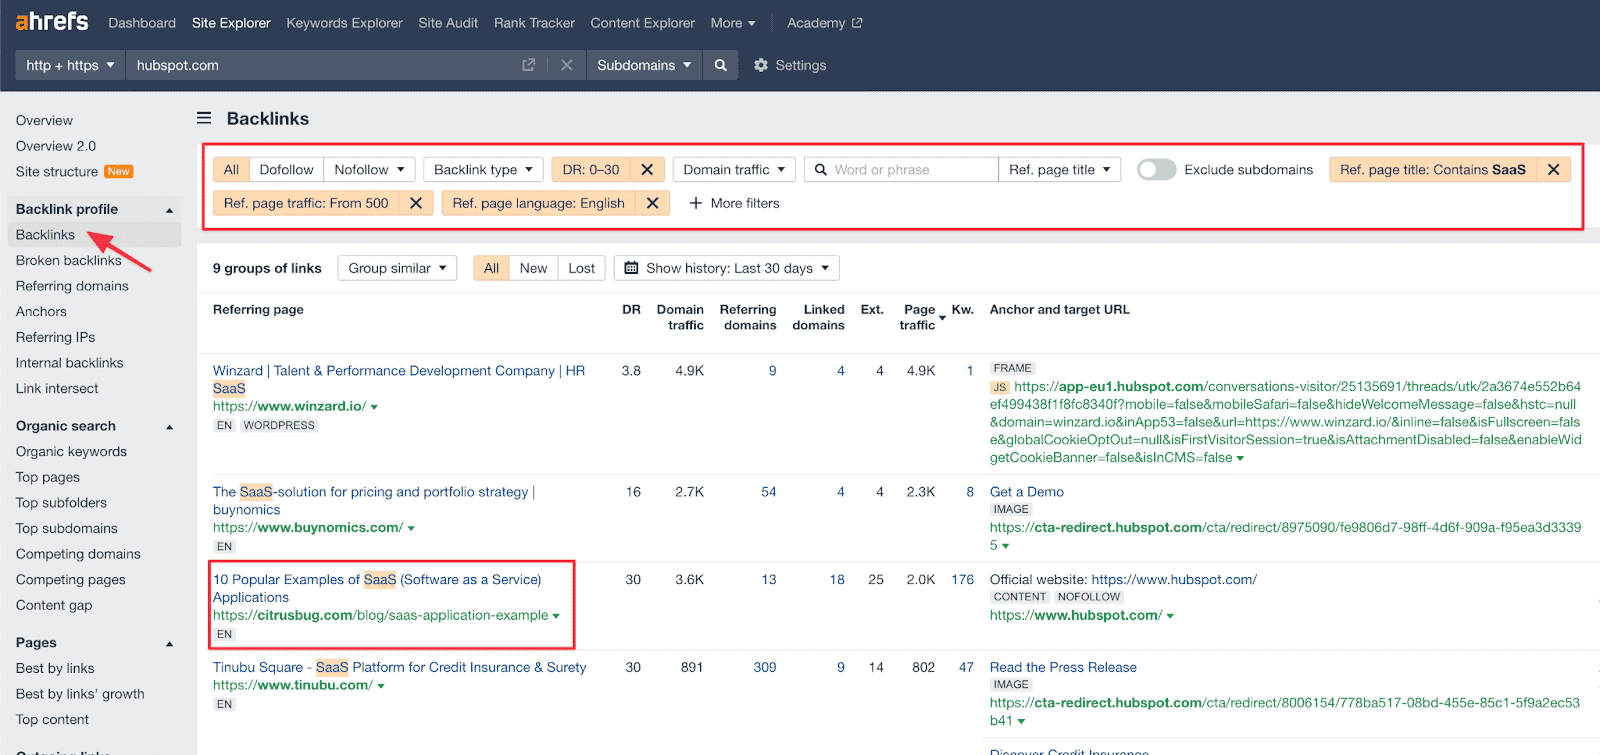Open Tinubu Square referring page link
This screenshot has width=1600, height=755.
[399, 667]
